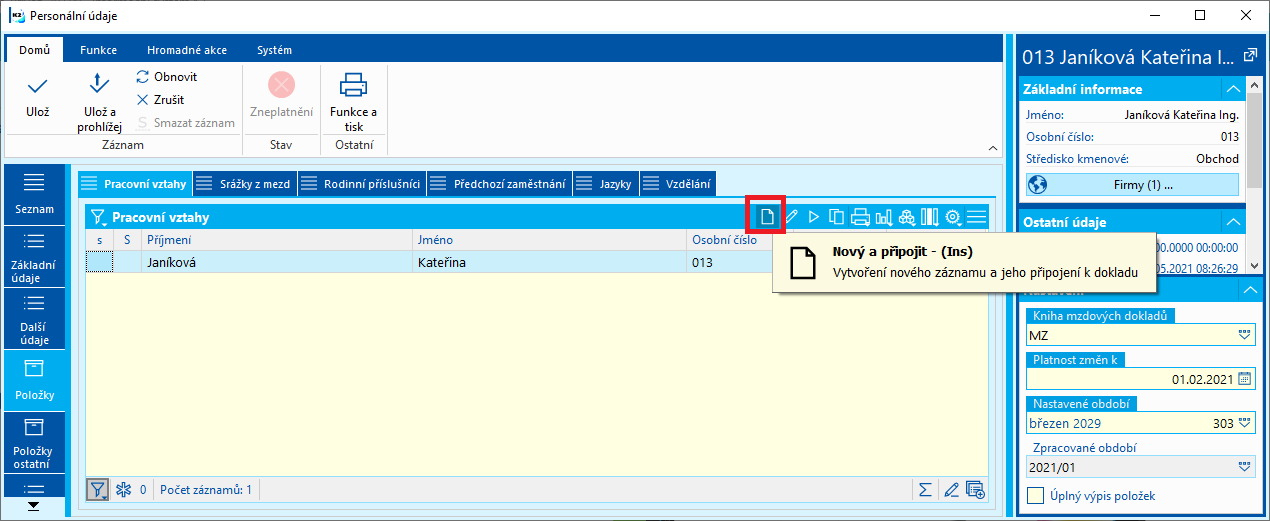Click the Osobní číslo column header

pyautogui.click(x=729, y=240)
